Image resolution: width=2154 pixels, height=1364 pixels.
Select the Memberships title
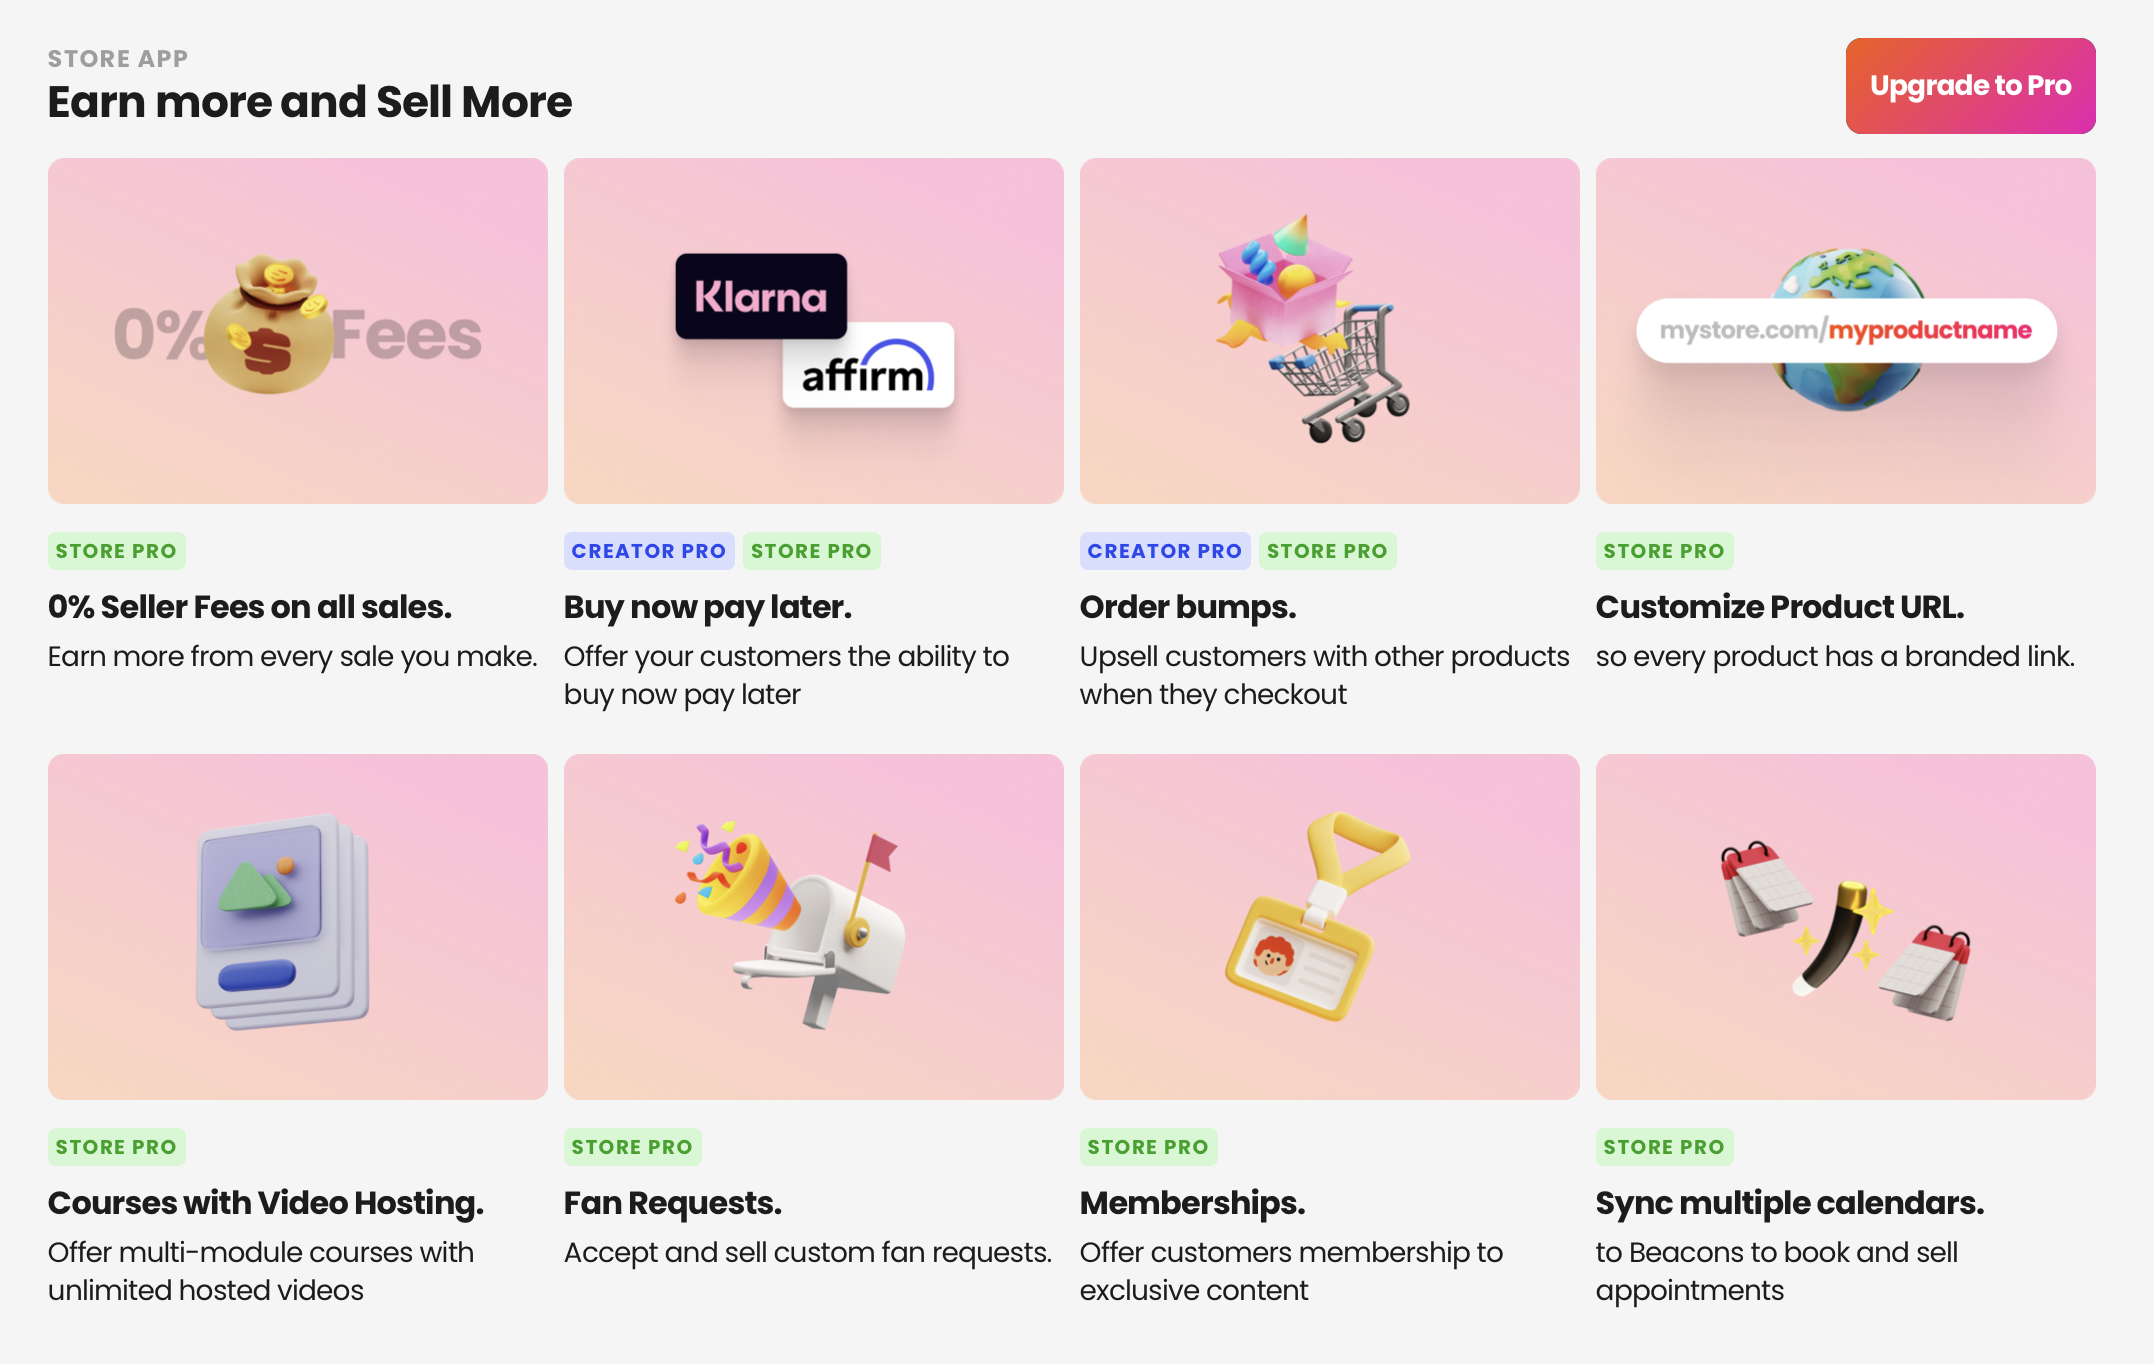click(x=1193, y=1203)
